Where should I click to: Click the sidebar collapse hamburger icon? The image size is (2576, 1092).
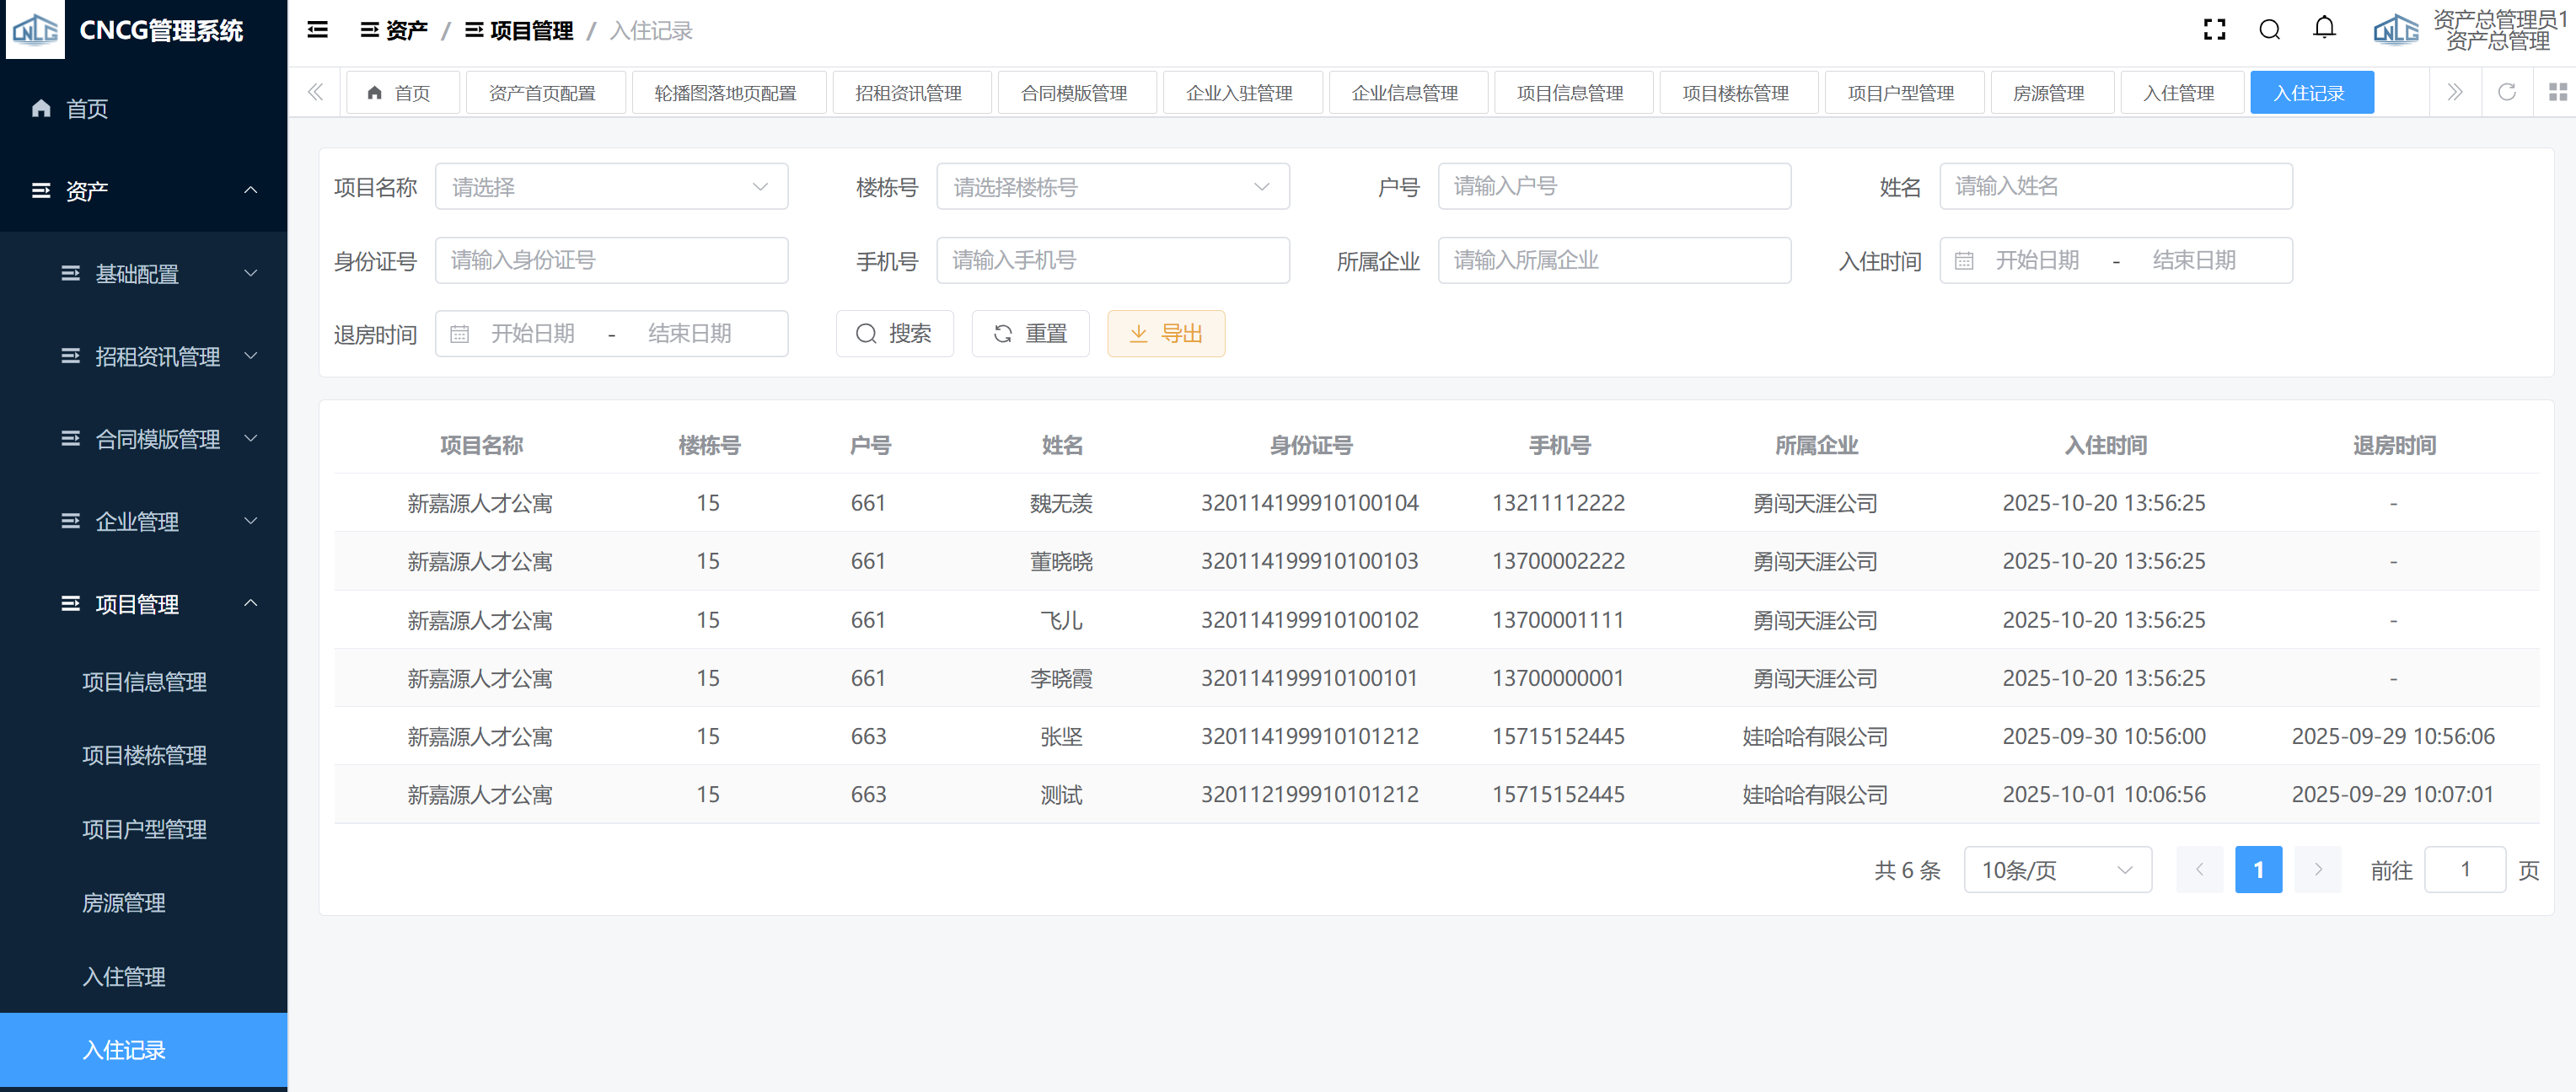click(317, 30)
